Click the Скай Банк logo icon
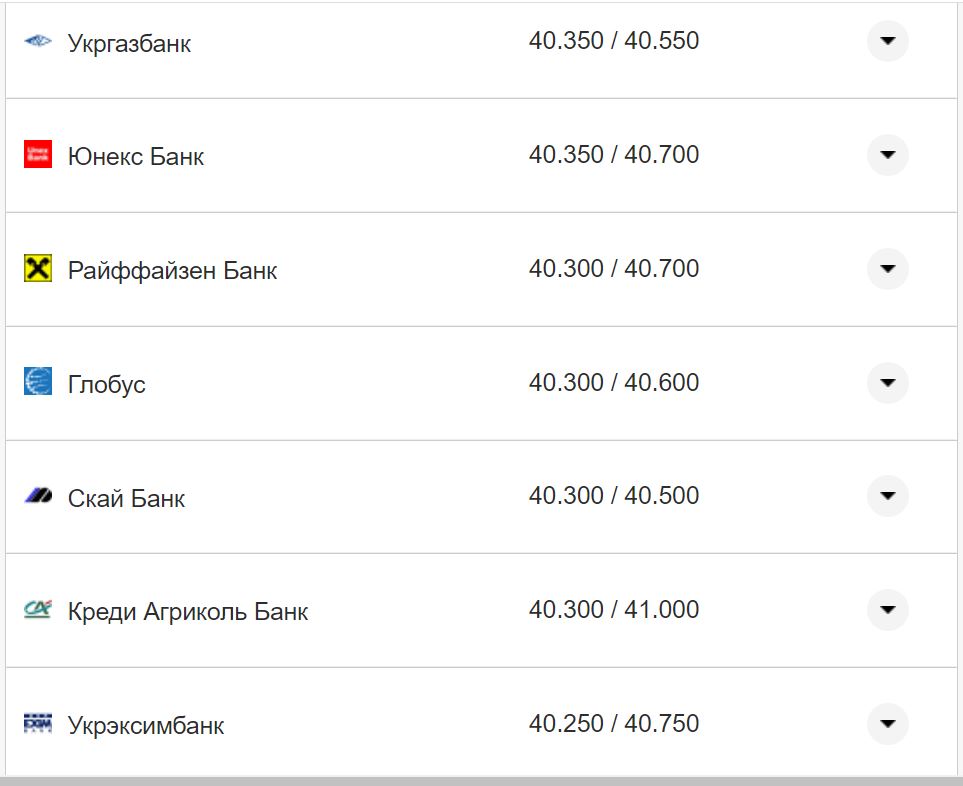The image size is (963, 786). (x=38, y=496)
